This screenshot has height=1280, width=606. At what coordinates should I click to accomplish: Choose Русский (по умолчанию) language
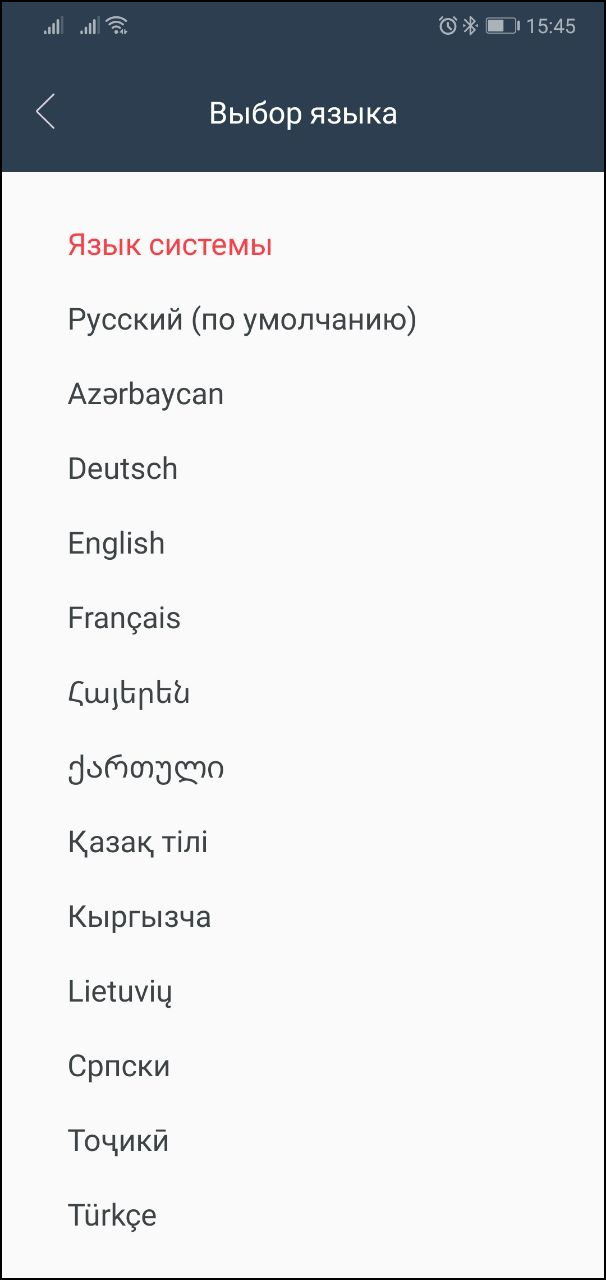pyautogui.click(x=242, y=320)
